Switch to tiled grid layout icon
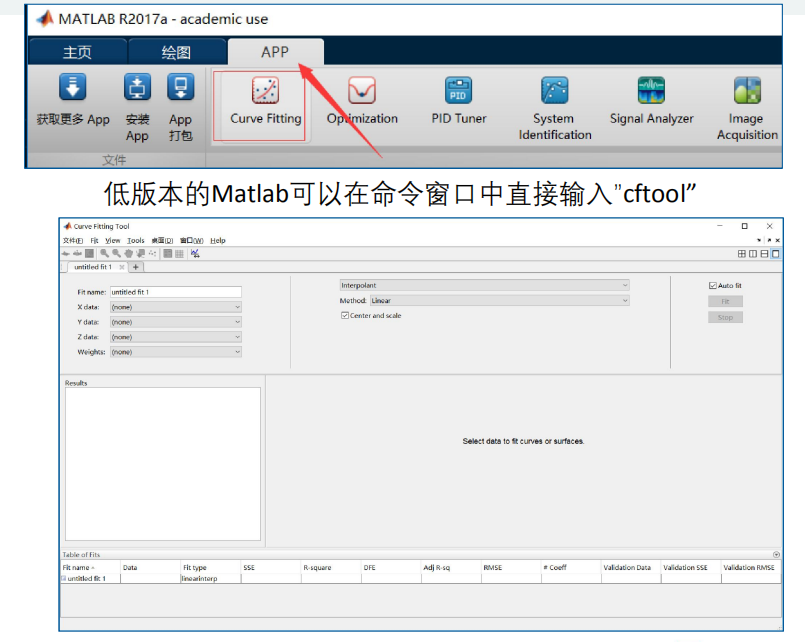 742,254
